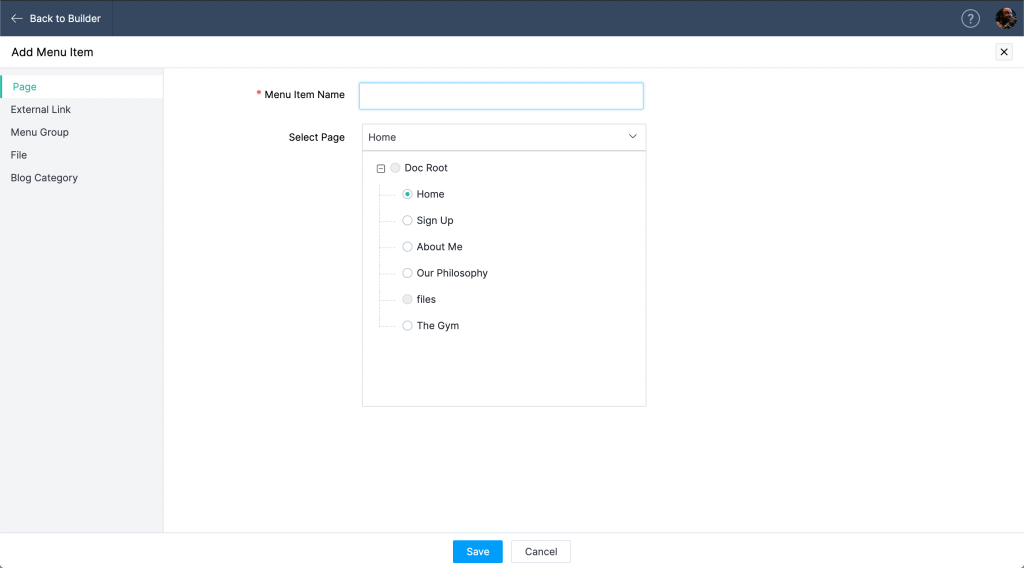1024x568 pixels.
Task: Collapse the Doc Root tree node
Action: 381,169
